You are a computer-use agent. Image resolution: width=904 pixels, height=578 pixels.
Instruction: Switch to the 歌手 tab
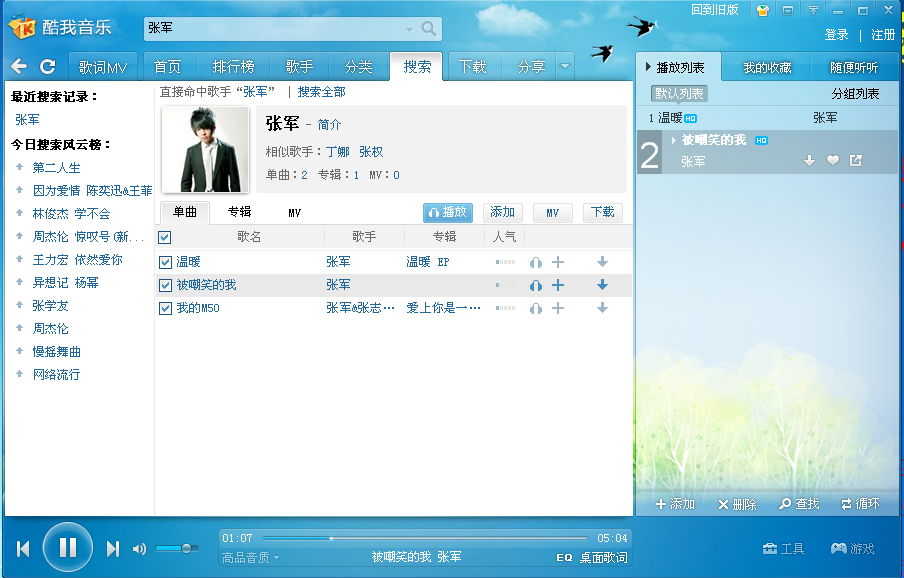click(x=299, y=67)
